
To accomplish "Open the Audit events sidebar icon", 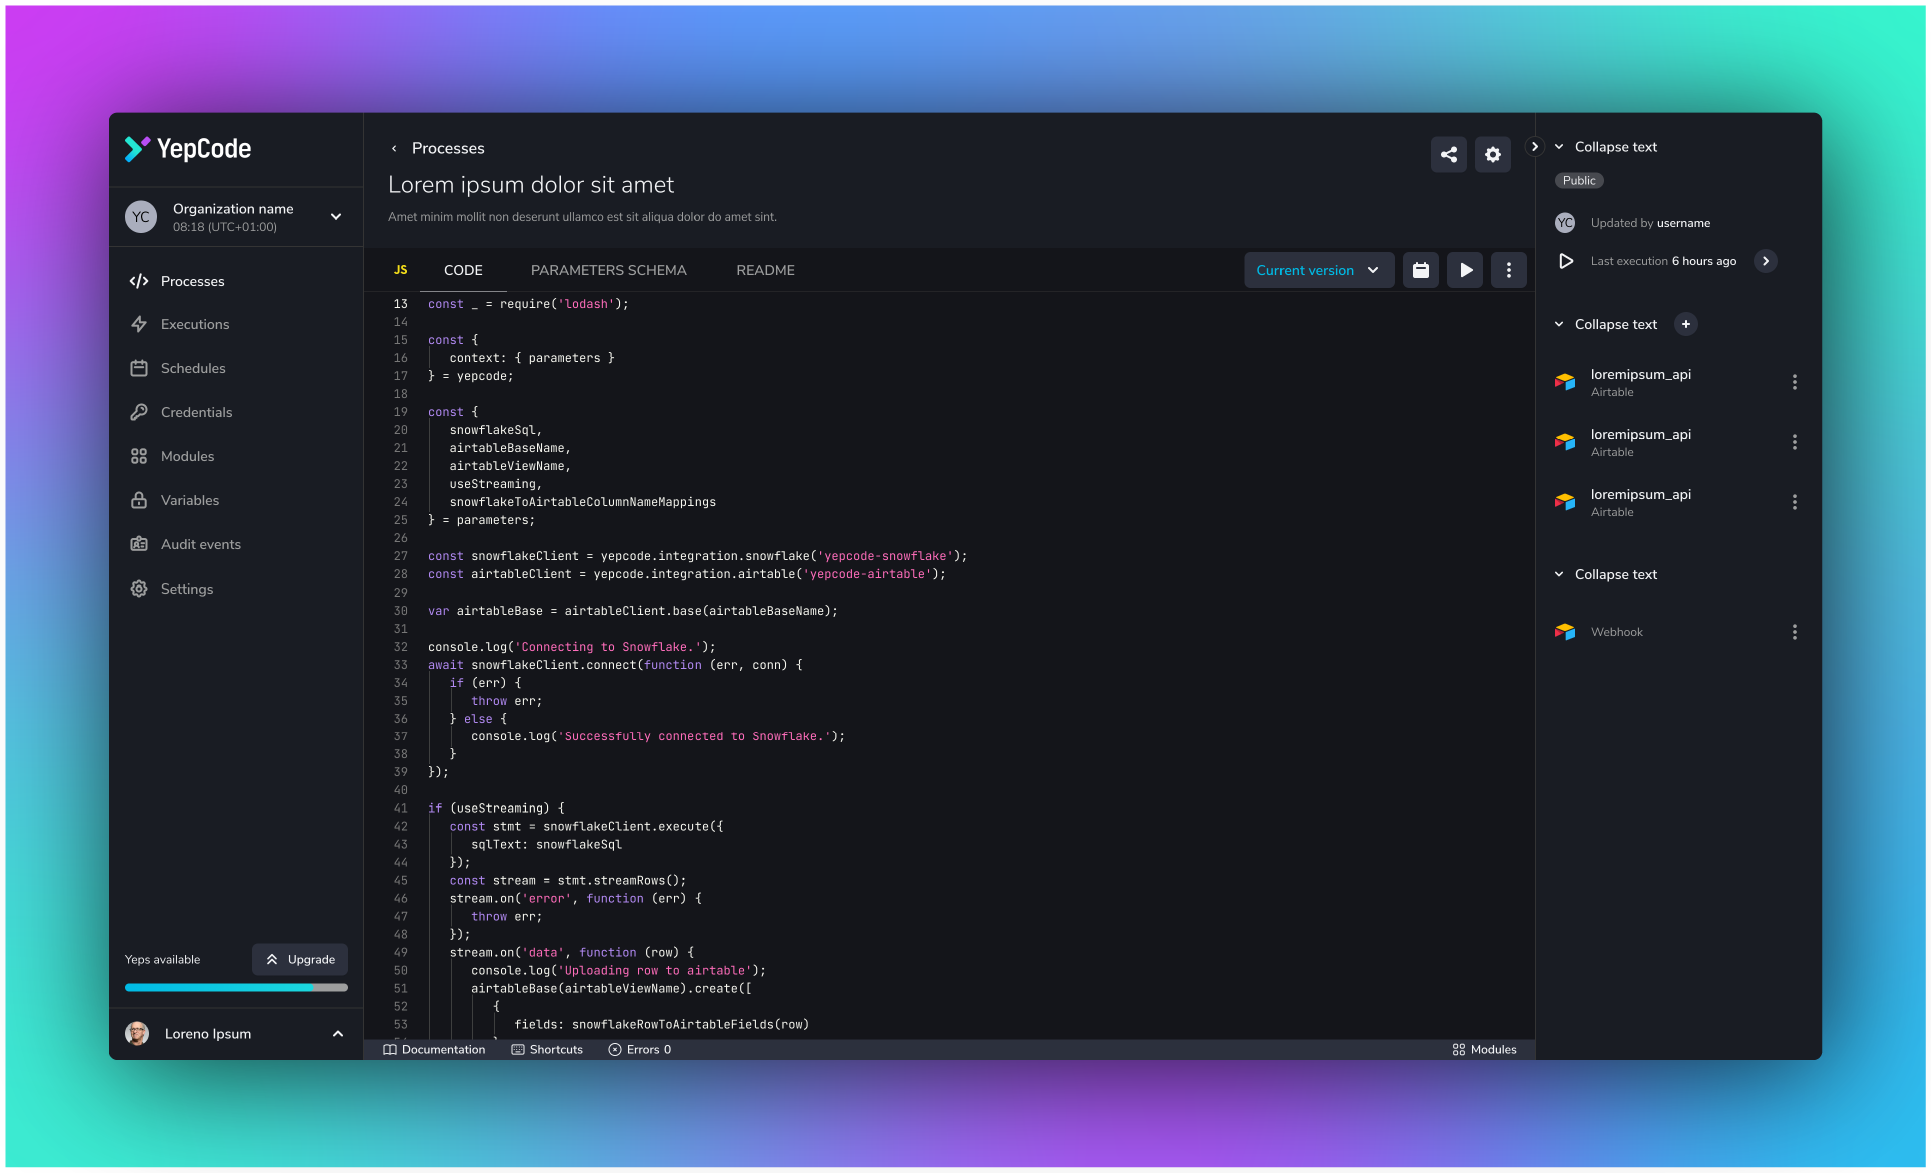I will (x=139, y=544).
